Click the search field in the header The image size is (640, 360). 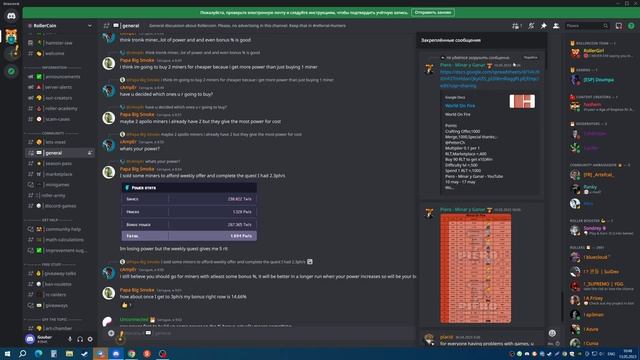587,26
